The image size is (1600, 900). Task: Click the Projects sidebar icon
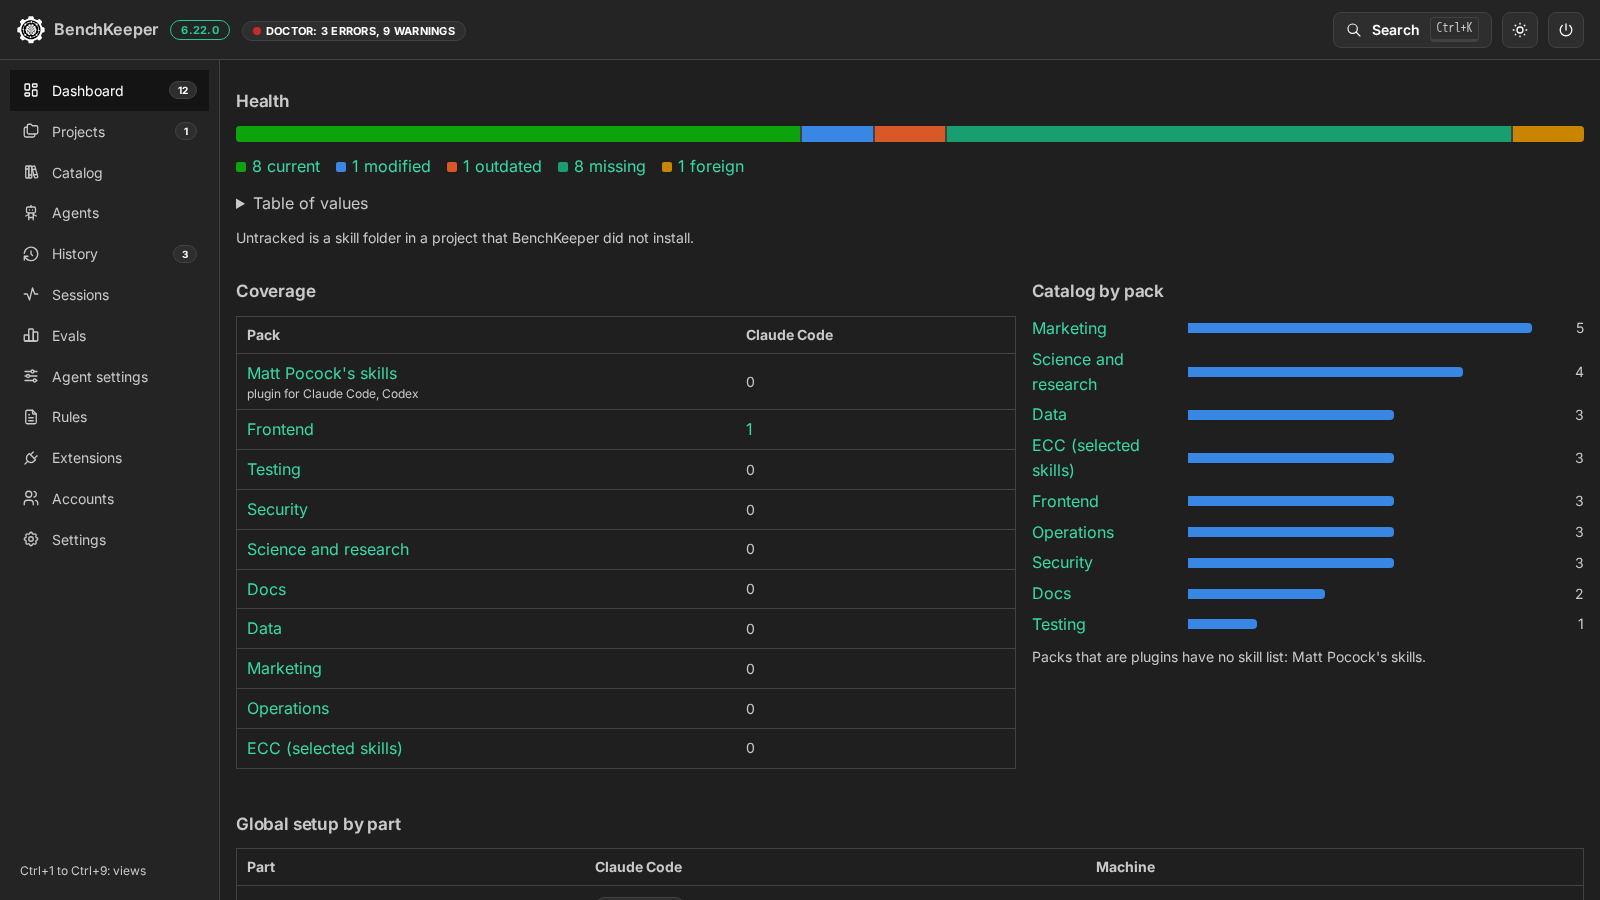coord(31,131)
